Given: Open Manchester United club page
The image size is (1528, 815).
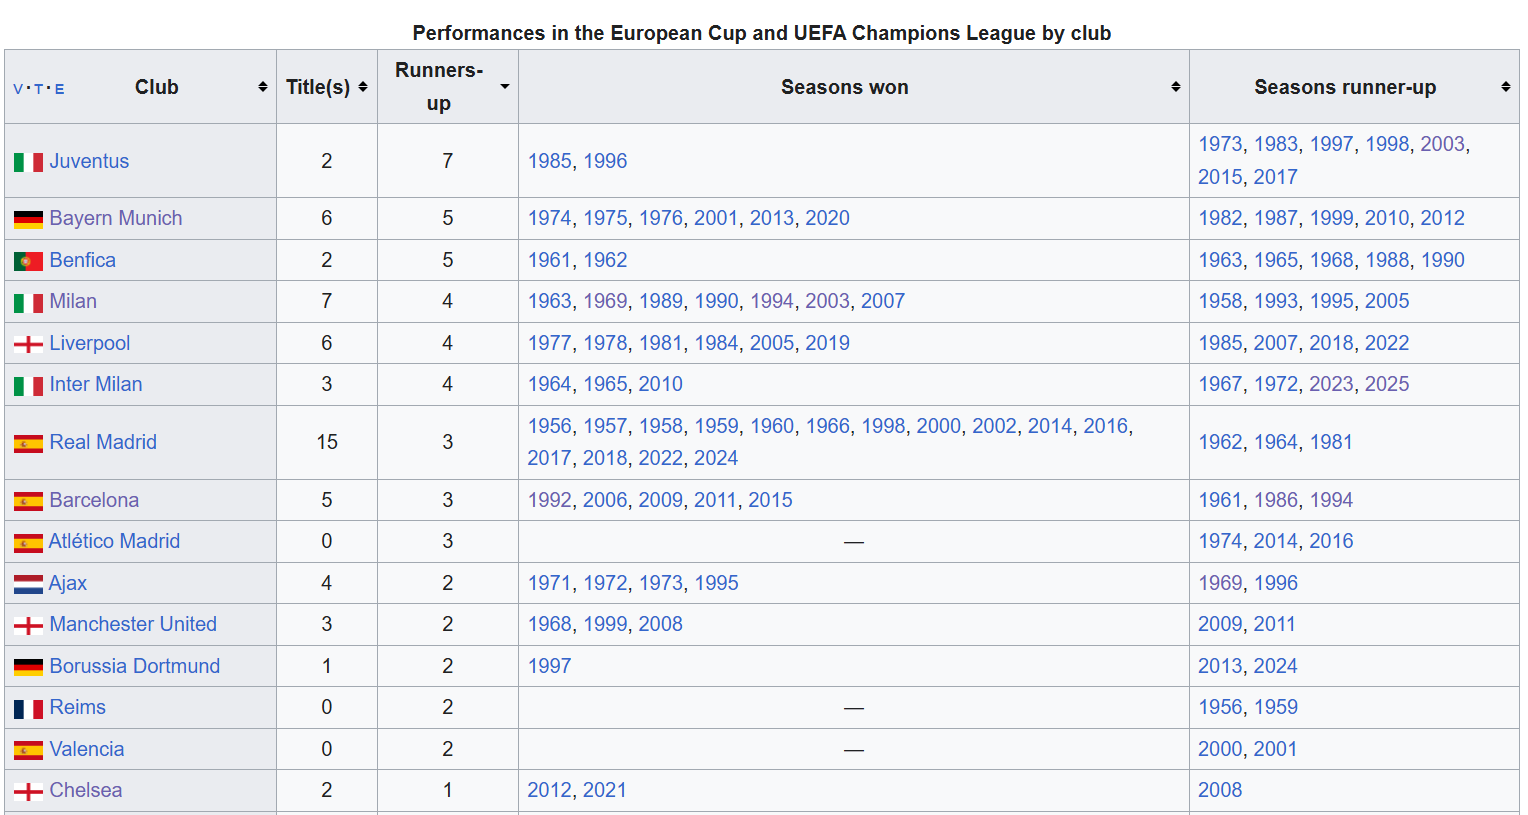Looking at the screenshot, I should point(133,624).
